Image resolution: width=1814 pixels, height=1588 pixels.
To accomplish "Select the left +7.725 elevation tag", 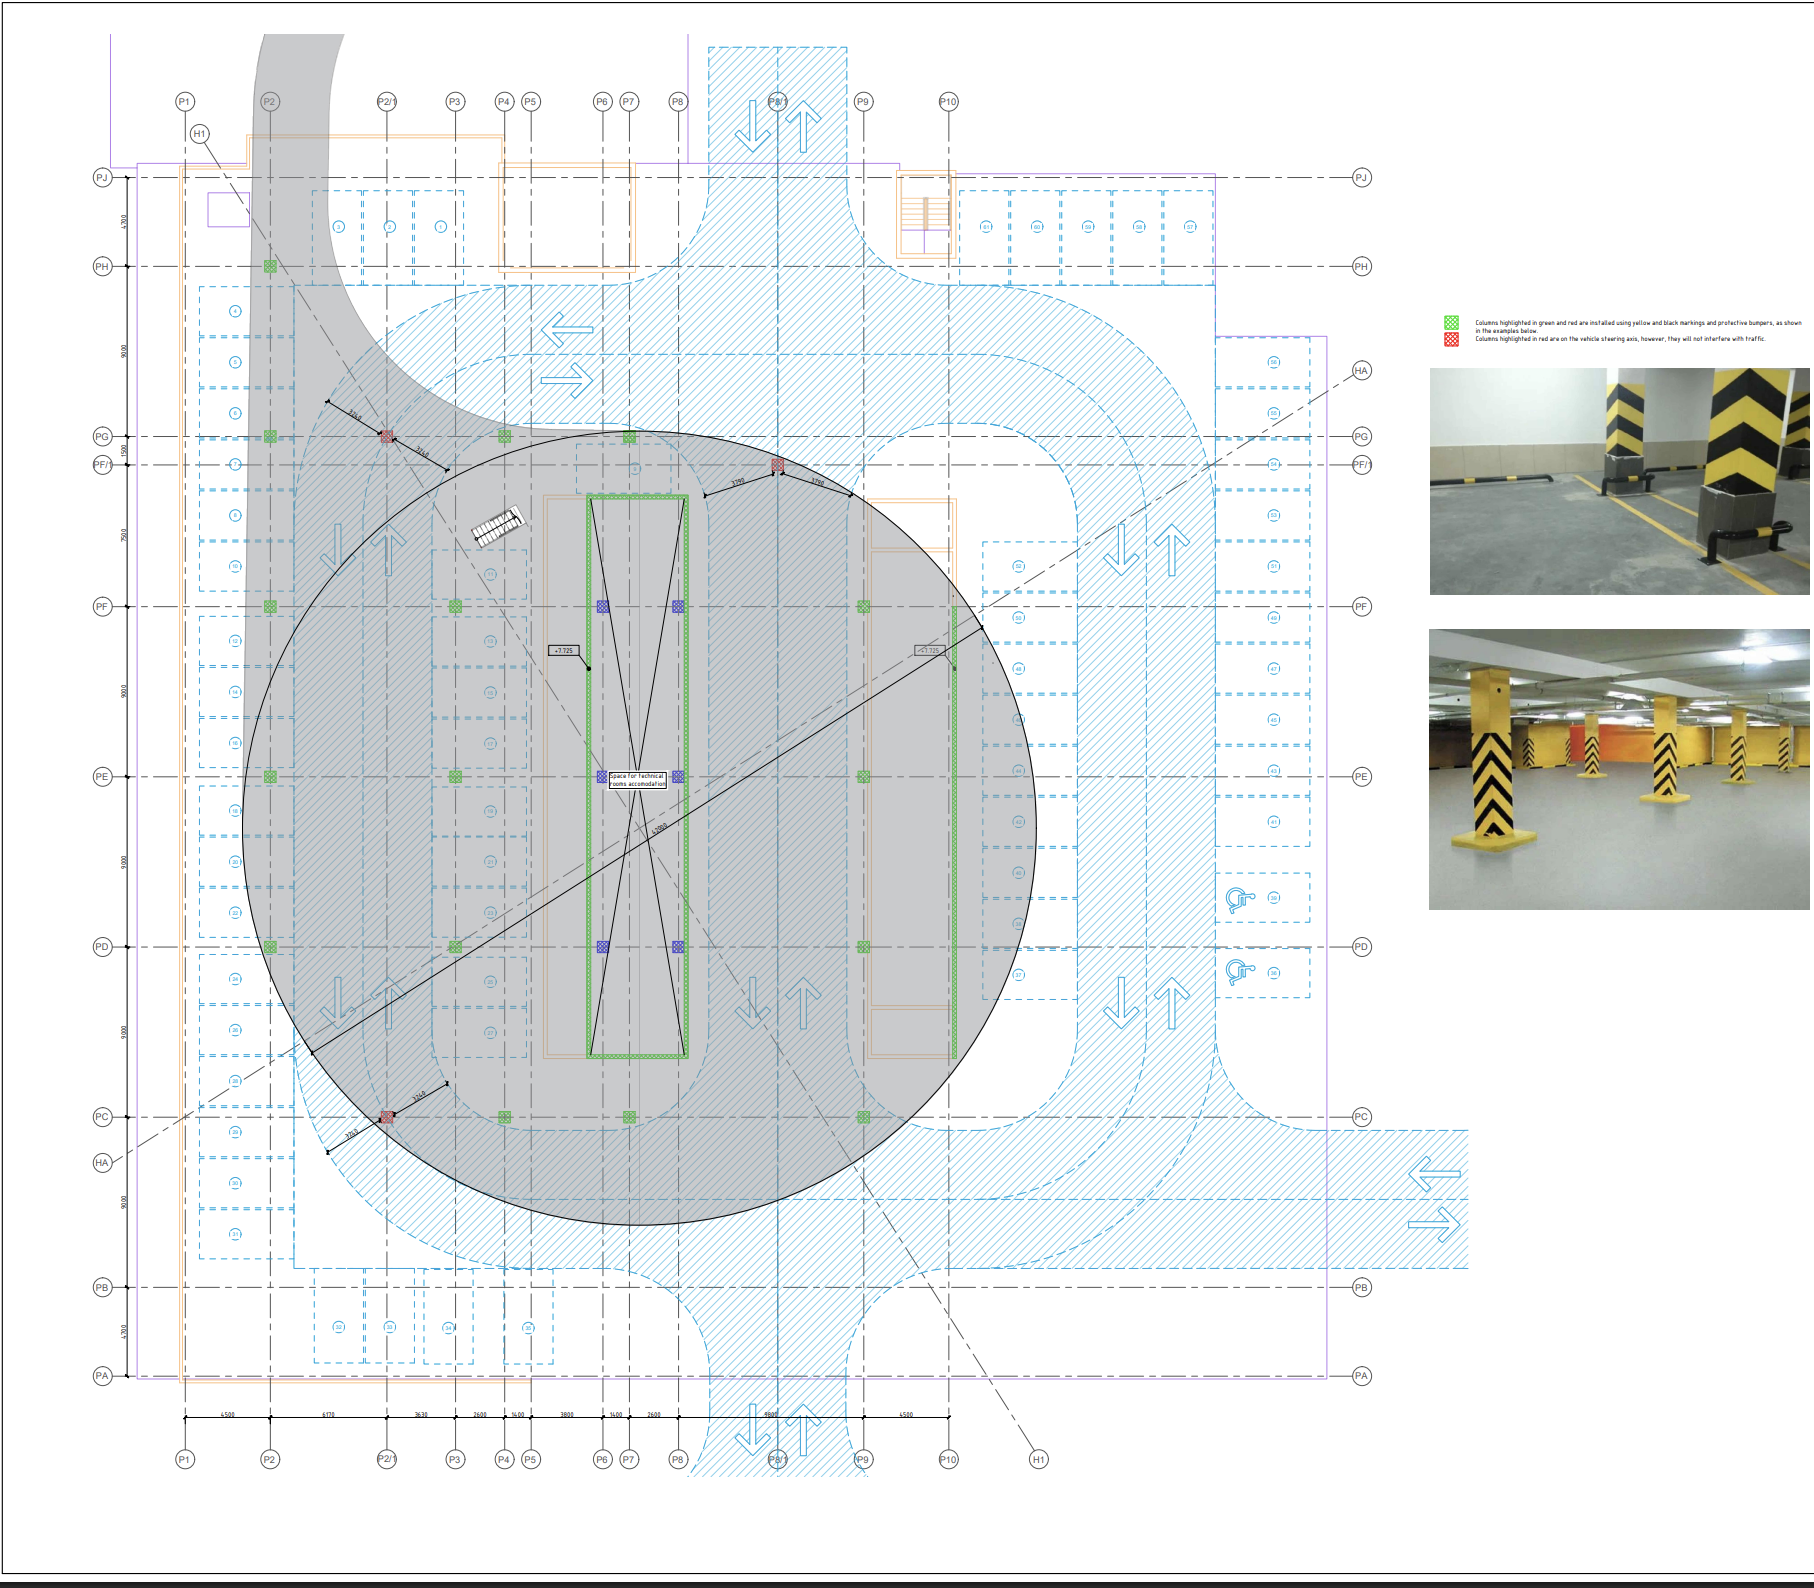I will coord(564,651).
